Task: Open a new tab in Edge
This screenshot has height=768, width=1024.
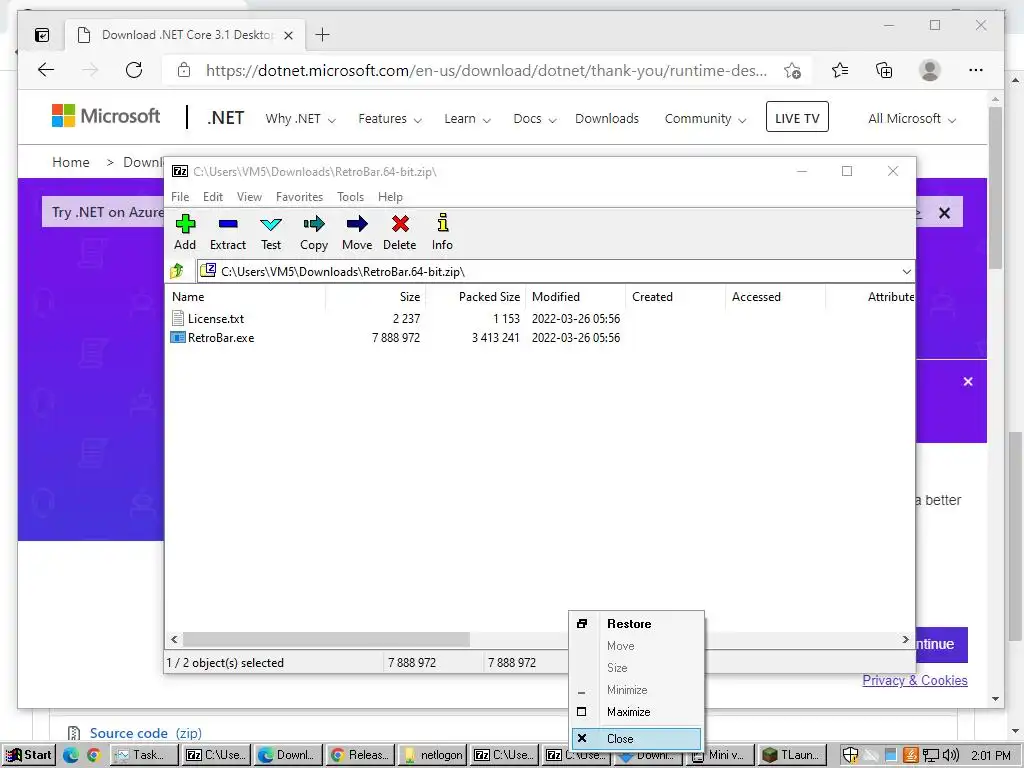Action: [323, 35]
